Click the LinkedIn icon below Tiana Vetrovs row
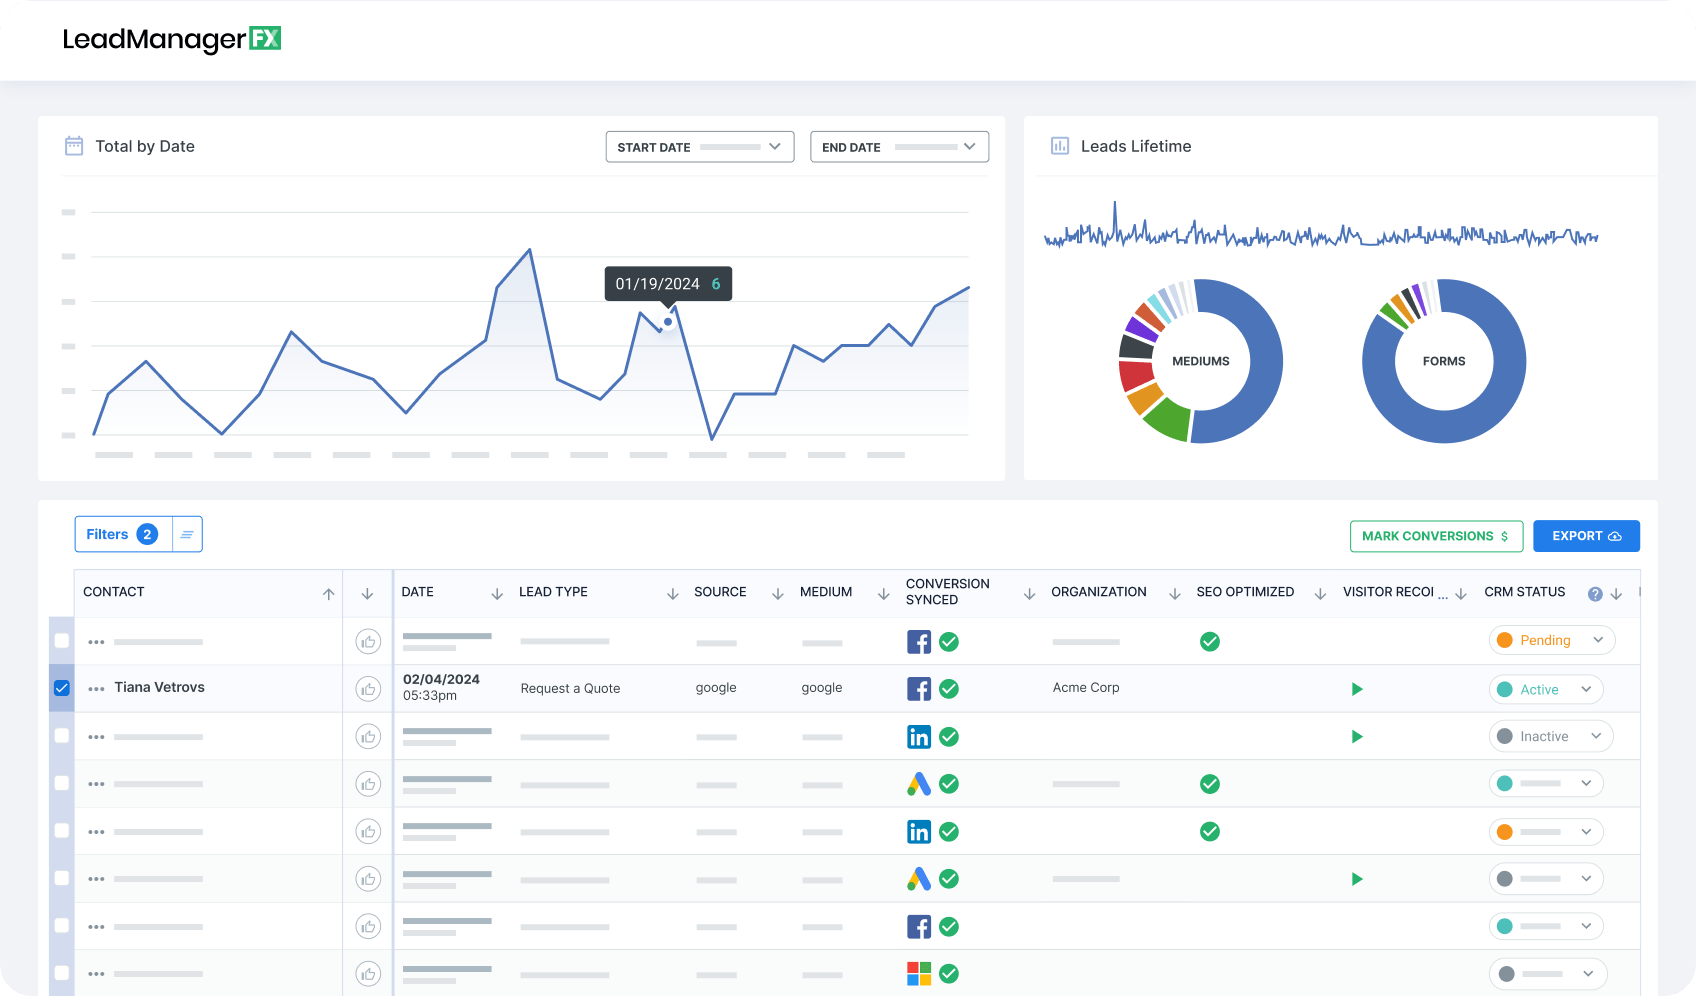 click(x=918, y=736)
